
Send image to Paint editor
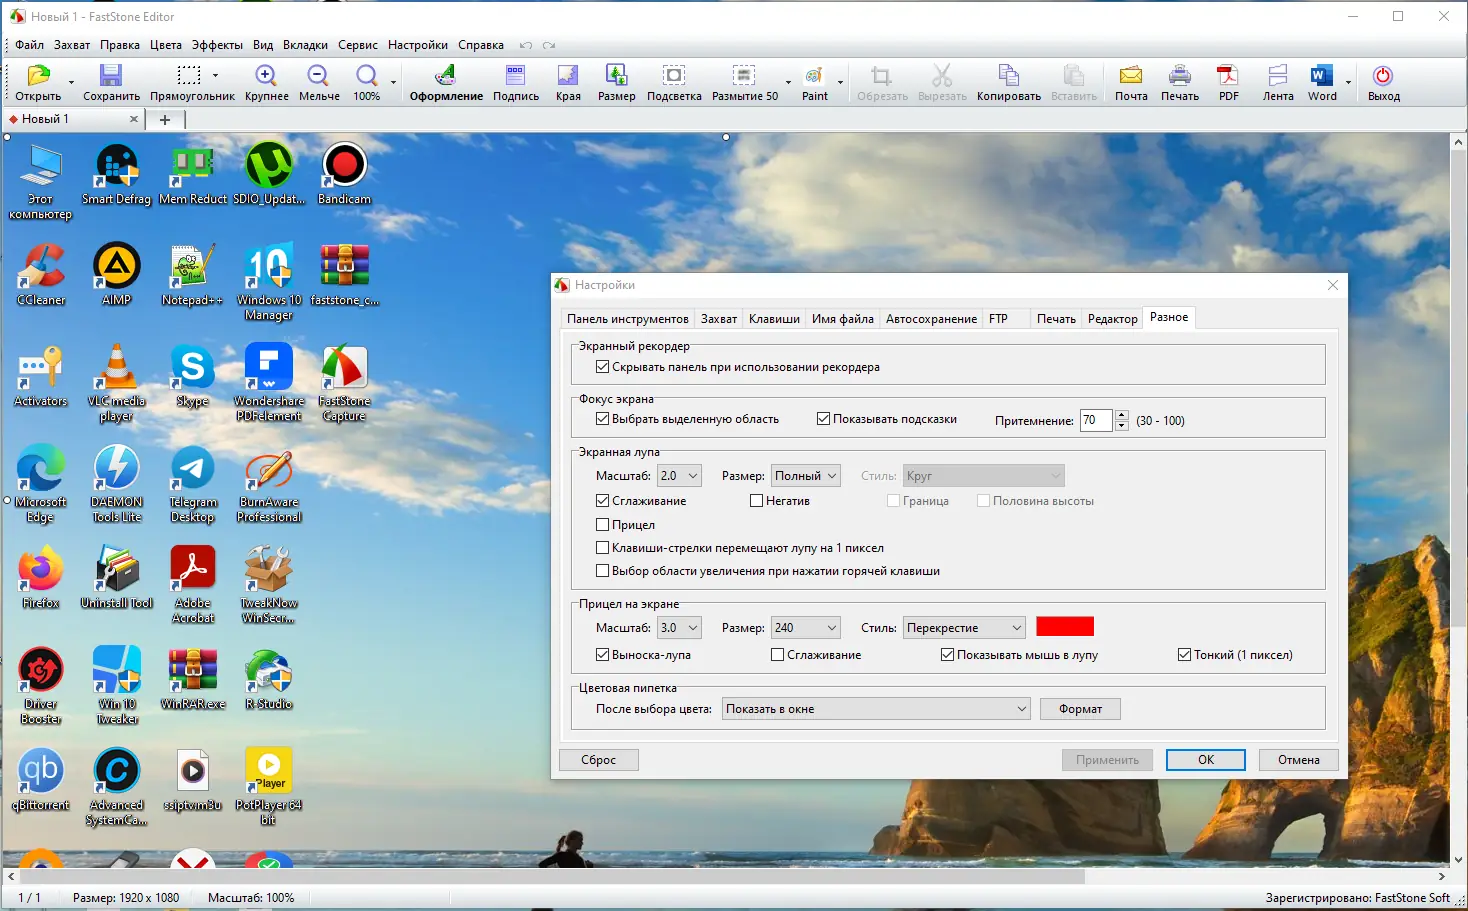coord(815,83)
